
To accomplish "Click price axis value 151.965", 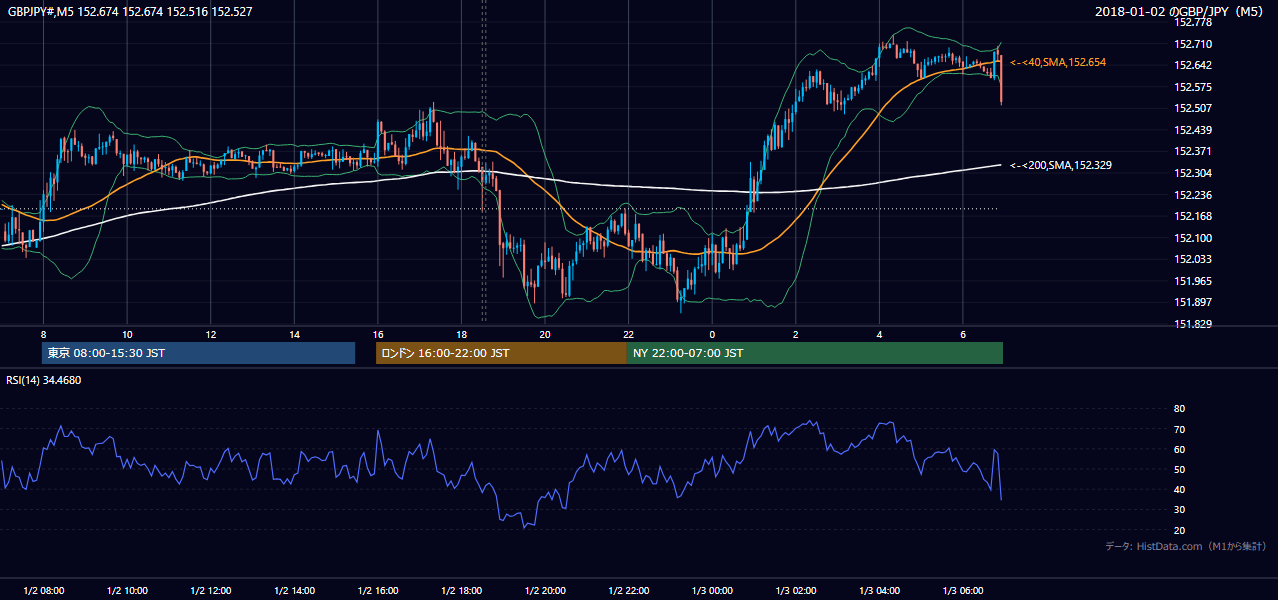I will [1193, 281].
